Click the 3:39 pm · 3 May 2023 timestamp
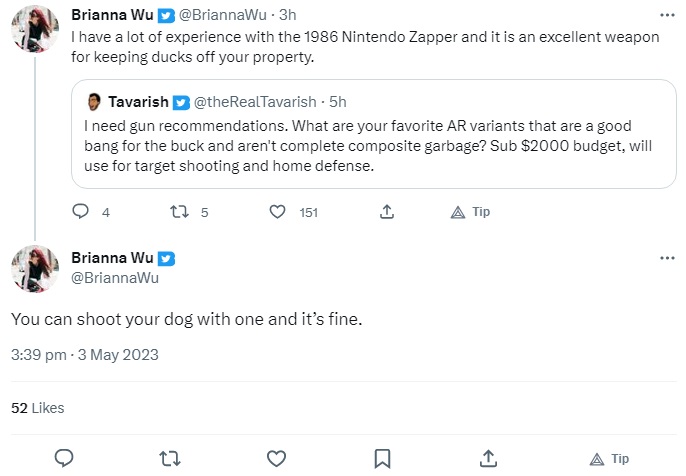The height and width of the screenshot is (476, 686). [85, 355]
